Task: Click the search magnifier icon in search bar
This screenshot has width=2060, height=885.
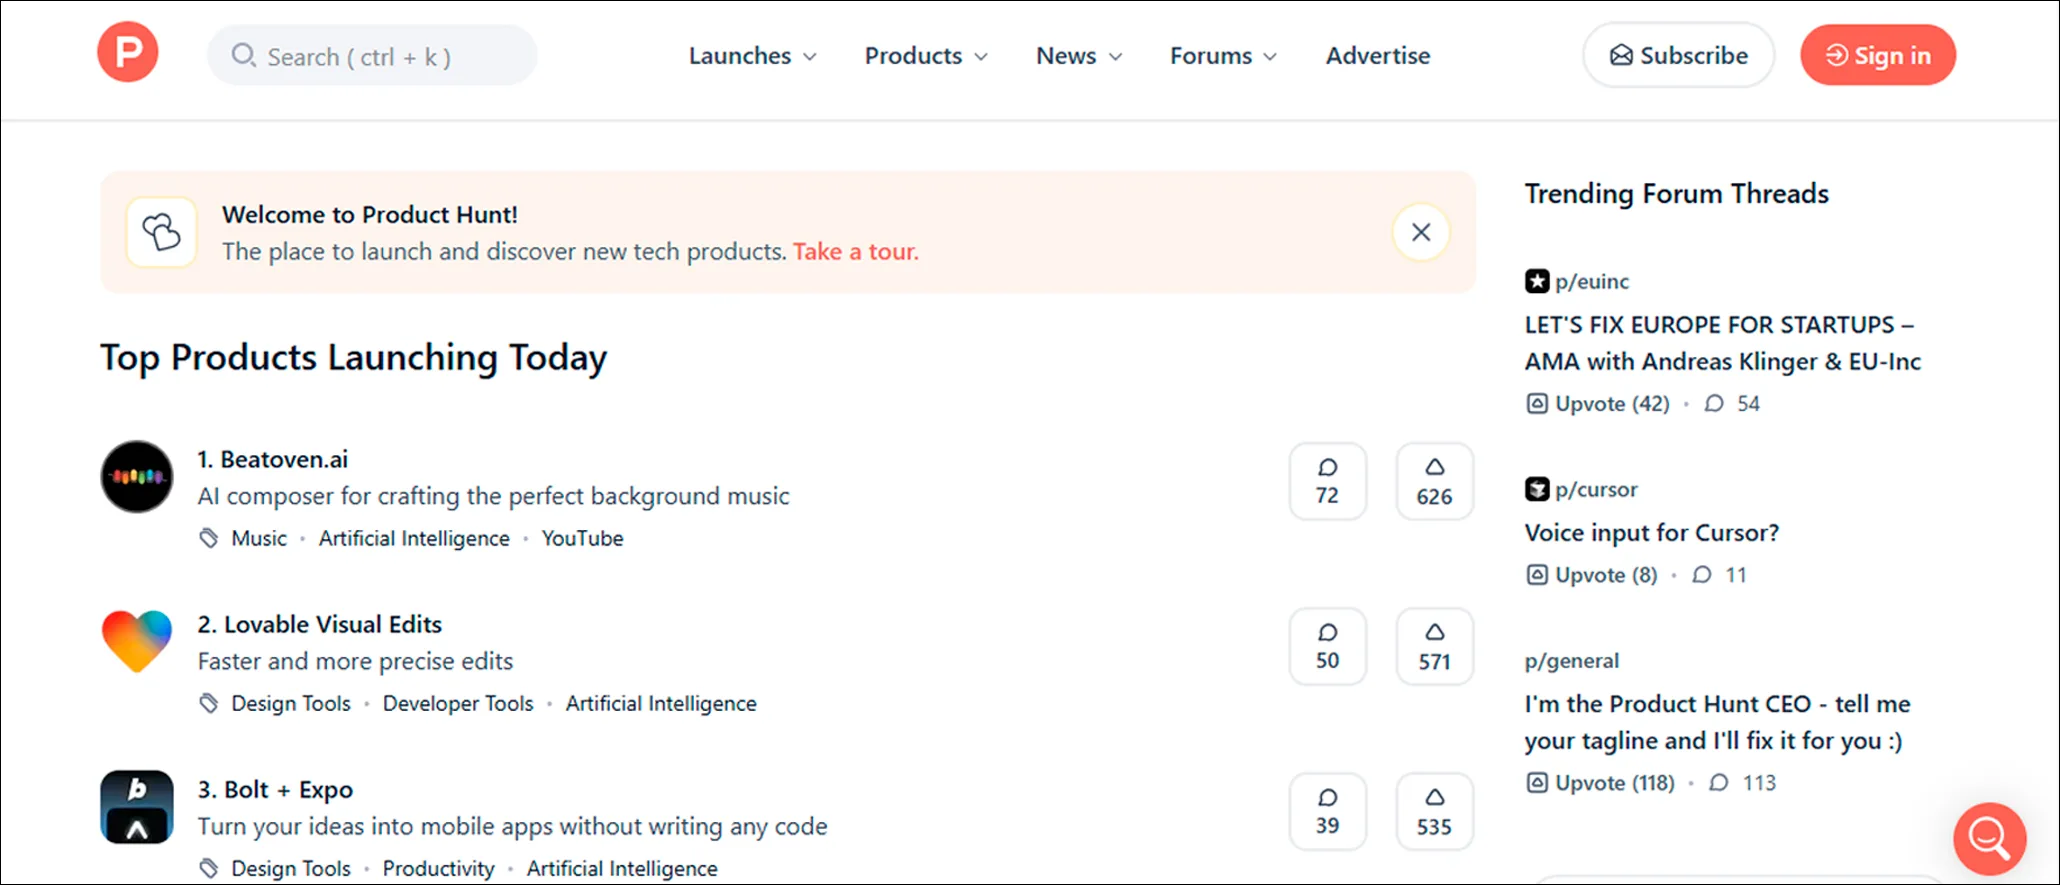Action: (x=243, y=55)
